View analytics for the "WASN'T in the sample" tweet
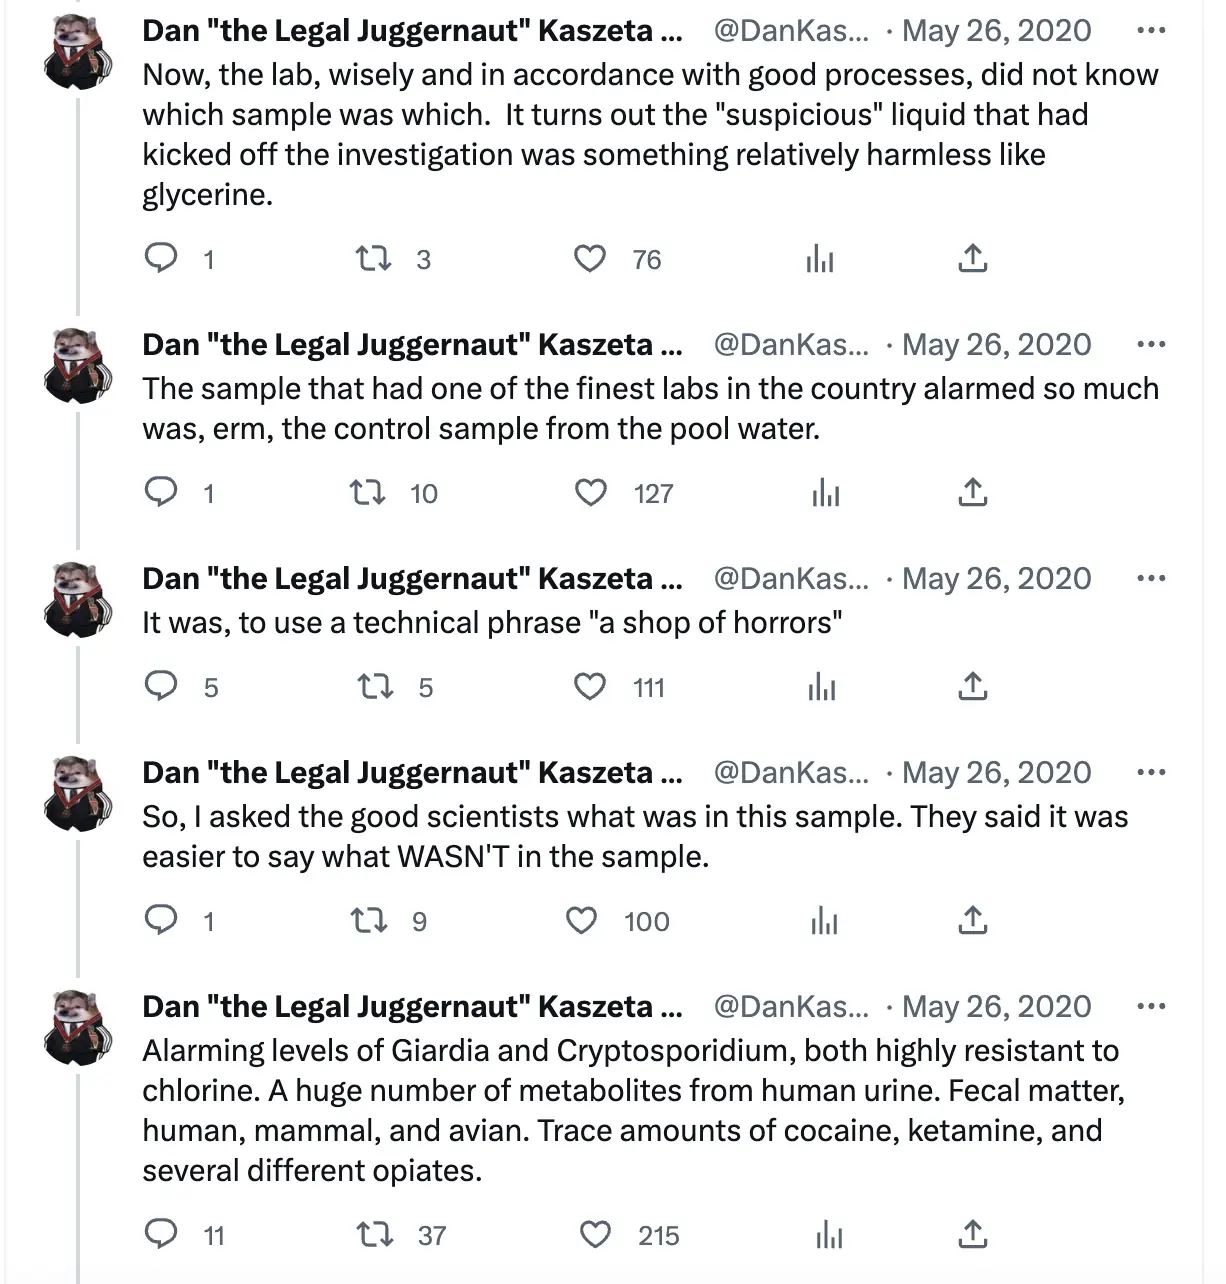This screenshot has height=1284, width=1226. (824, 921)
